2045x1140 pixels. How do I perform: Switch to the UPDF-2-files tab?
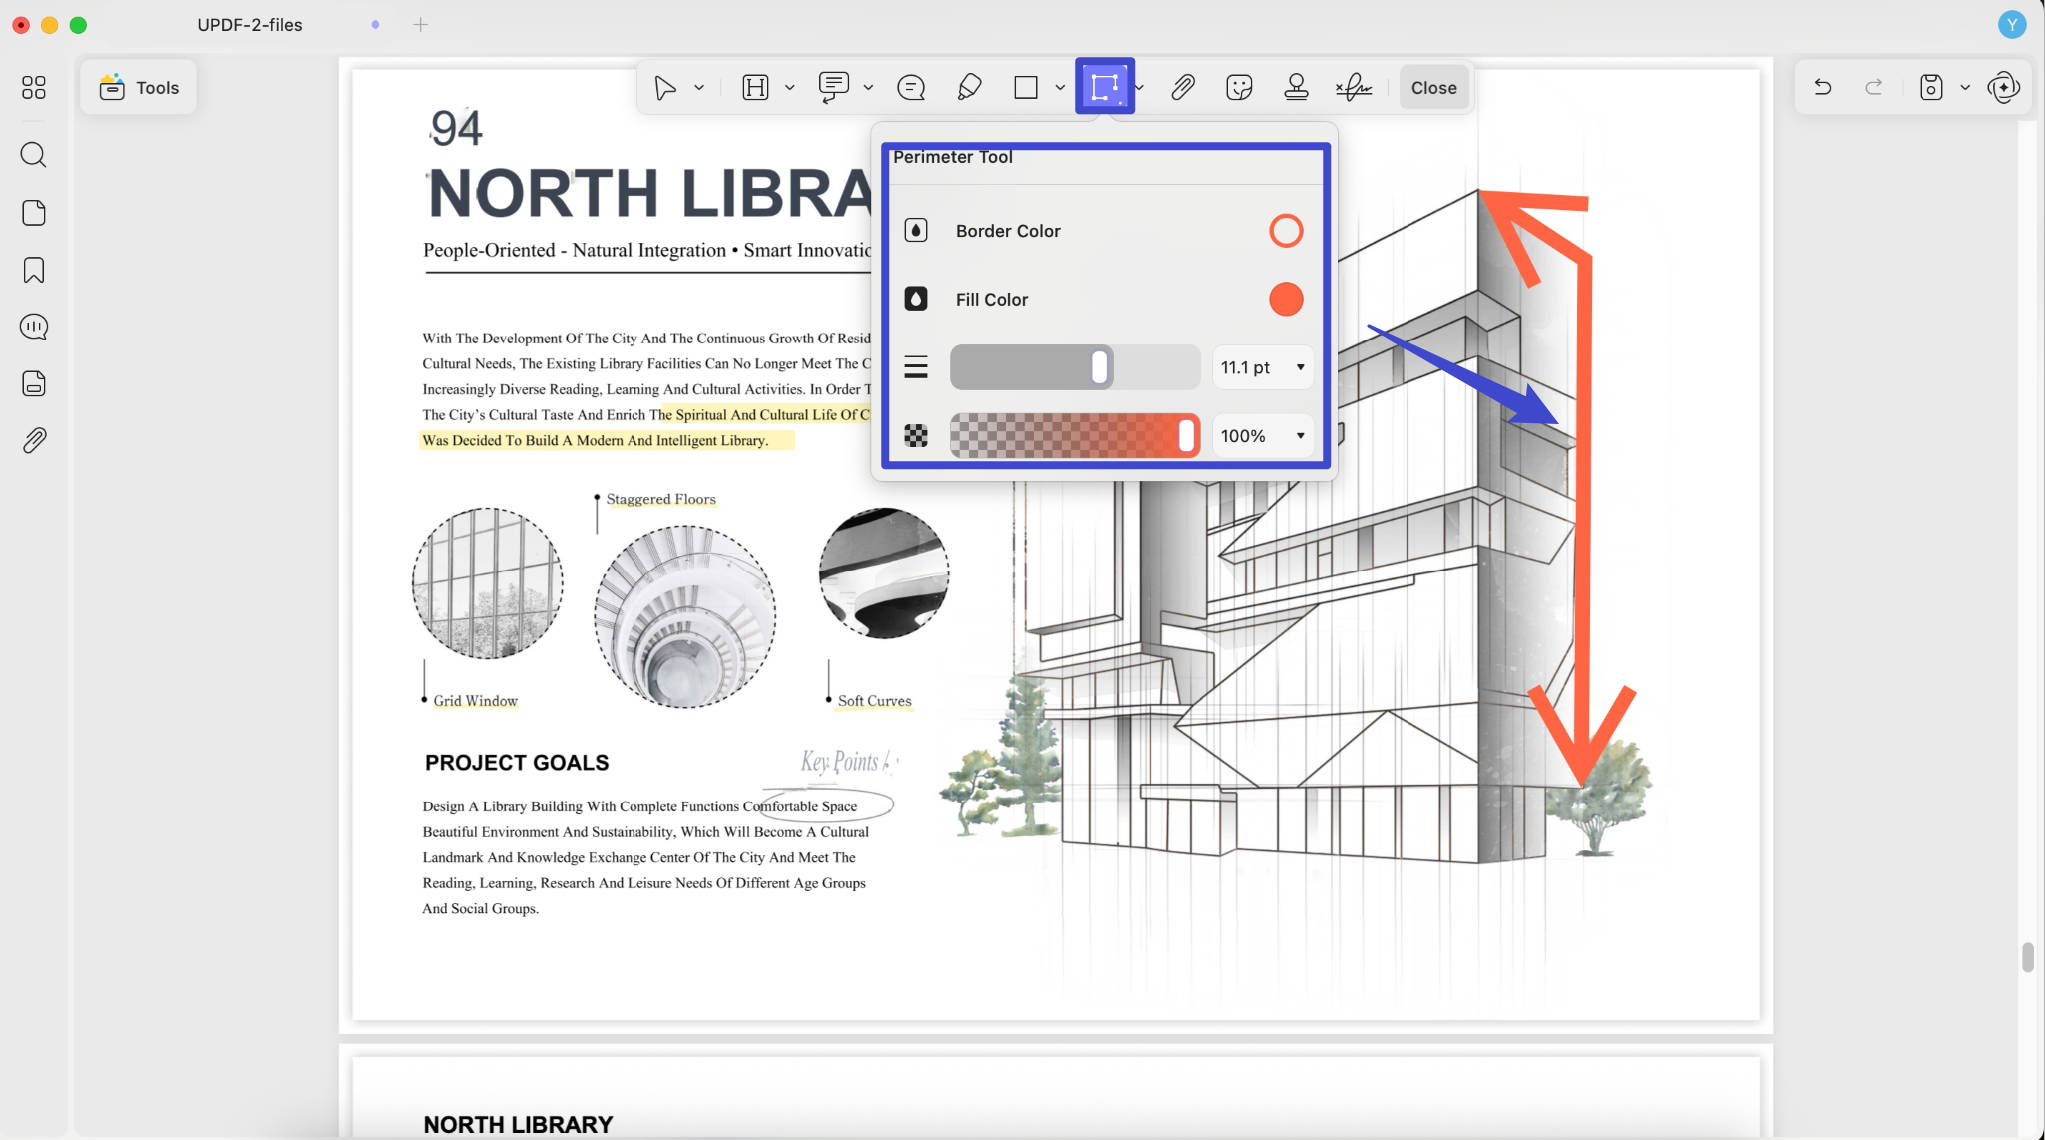point(250,25)
